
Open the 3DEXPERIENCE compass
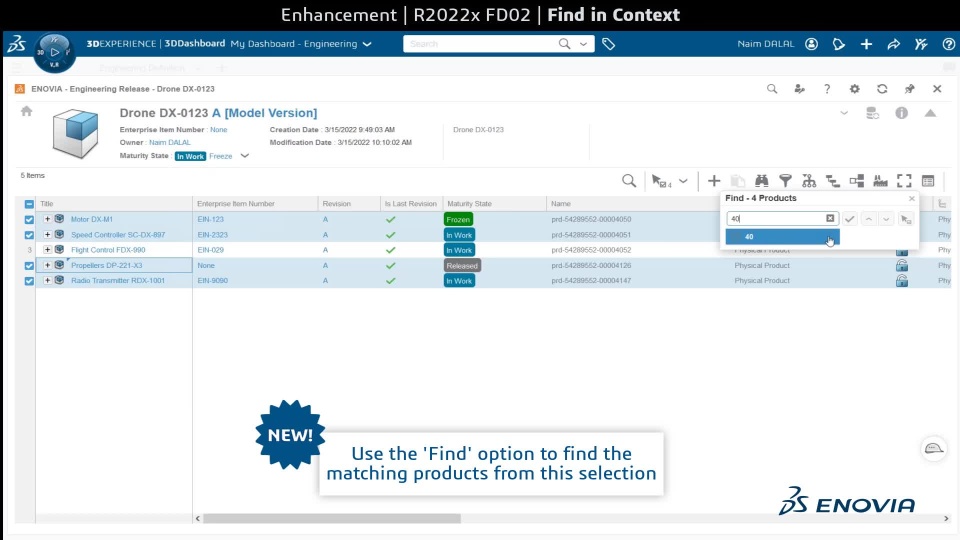click(x=54, y=52)
